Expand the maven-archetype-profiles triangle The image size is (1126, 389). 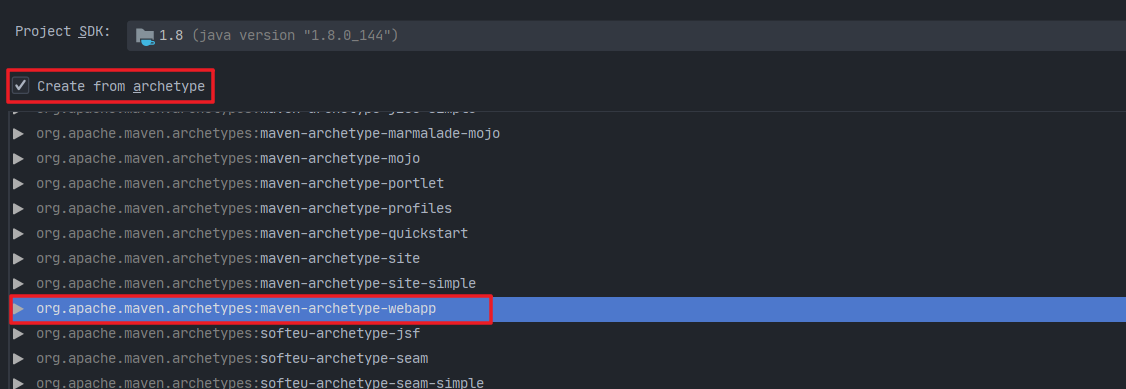[x=19, y=209]
